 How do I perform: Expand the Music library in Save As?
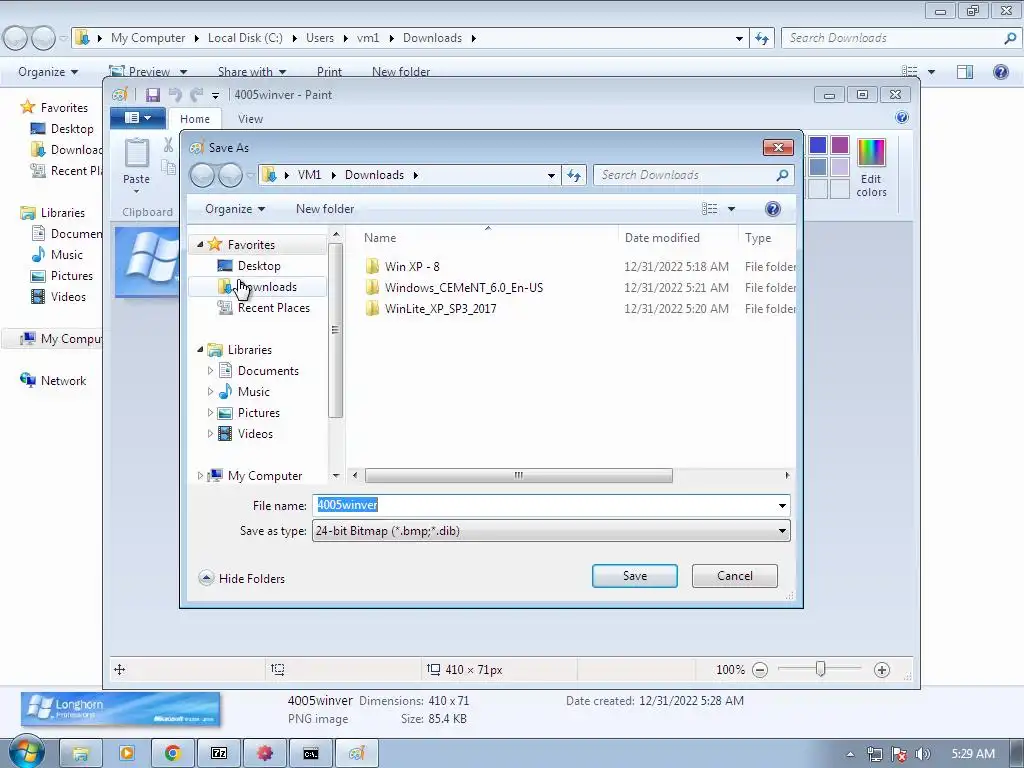(210, 391)
